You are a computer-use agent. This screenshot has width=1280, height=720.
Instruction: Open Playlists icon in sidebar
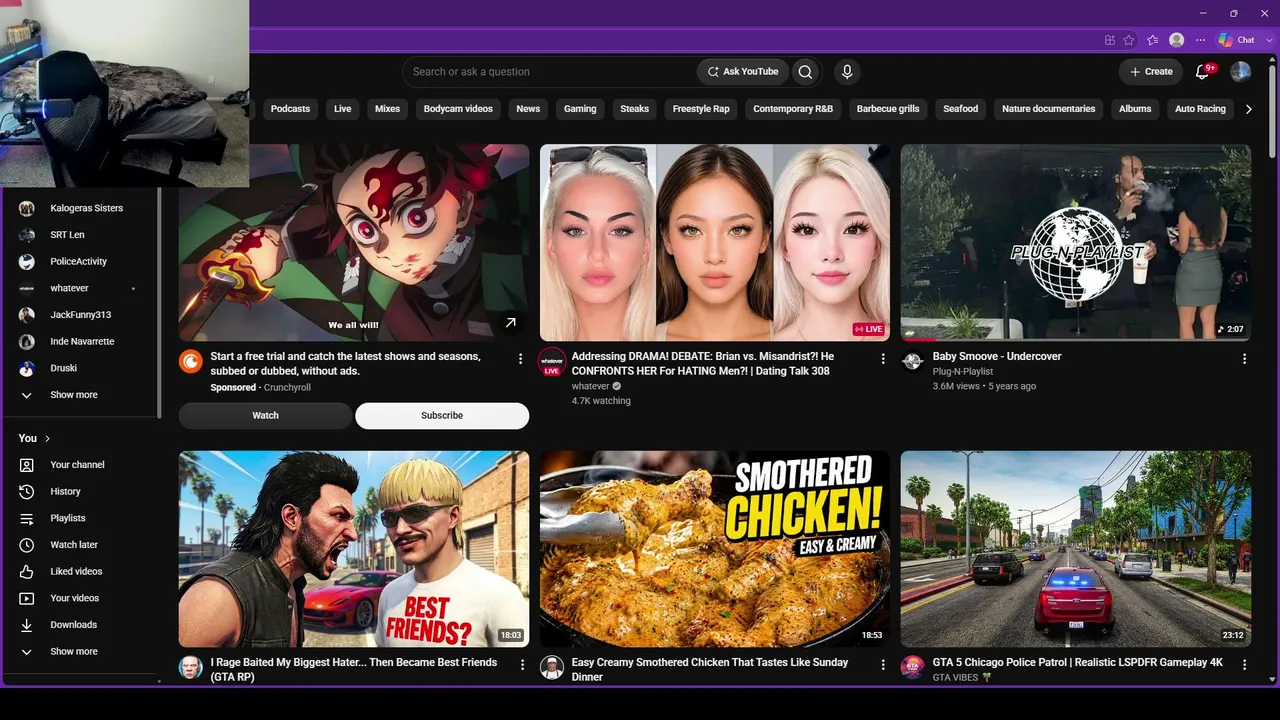coord(27,518)
